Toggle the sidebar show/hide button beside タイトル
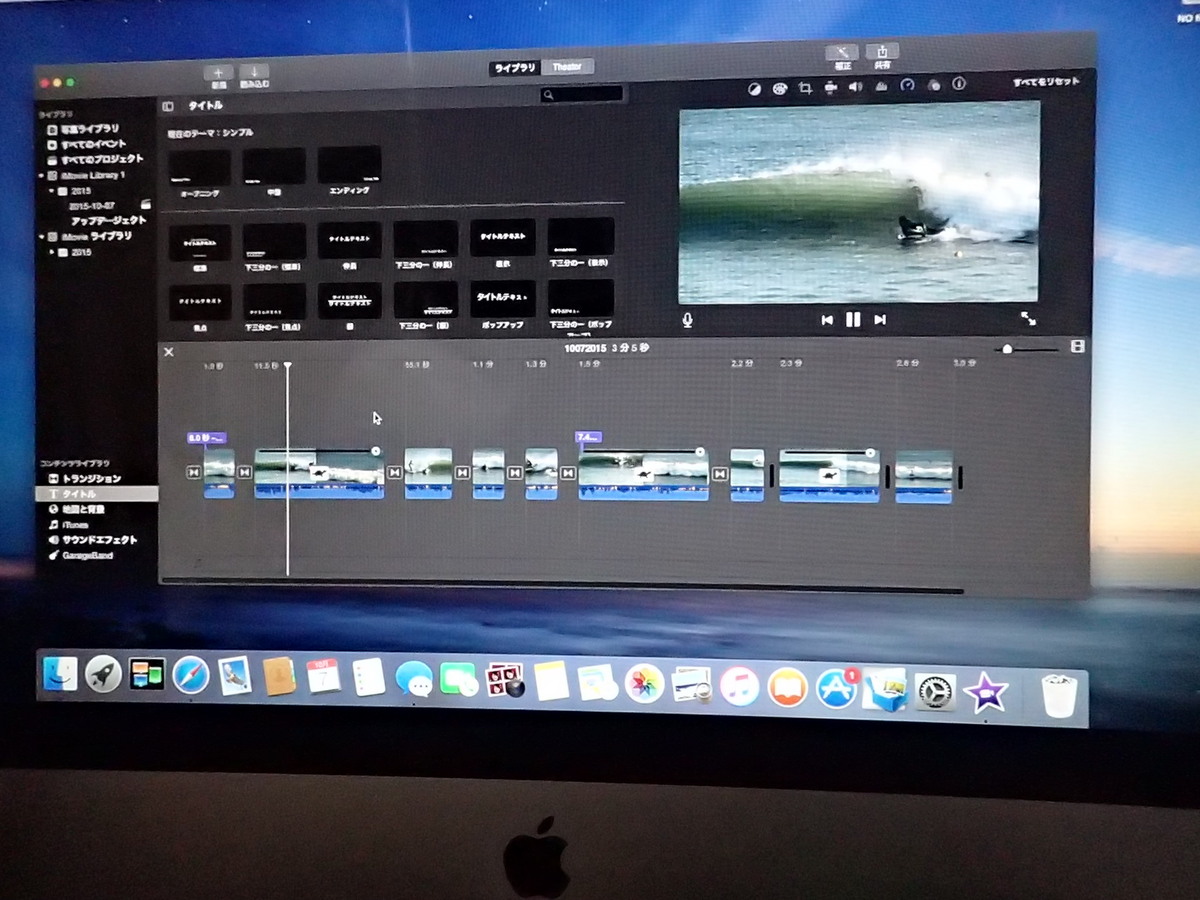Viewport: 1200px width, 900px height. tap(168, 106)
